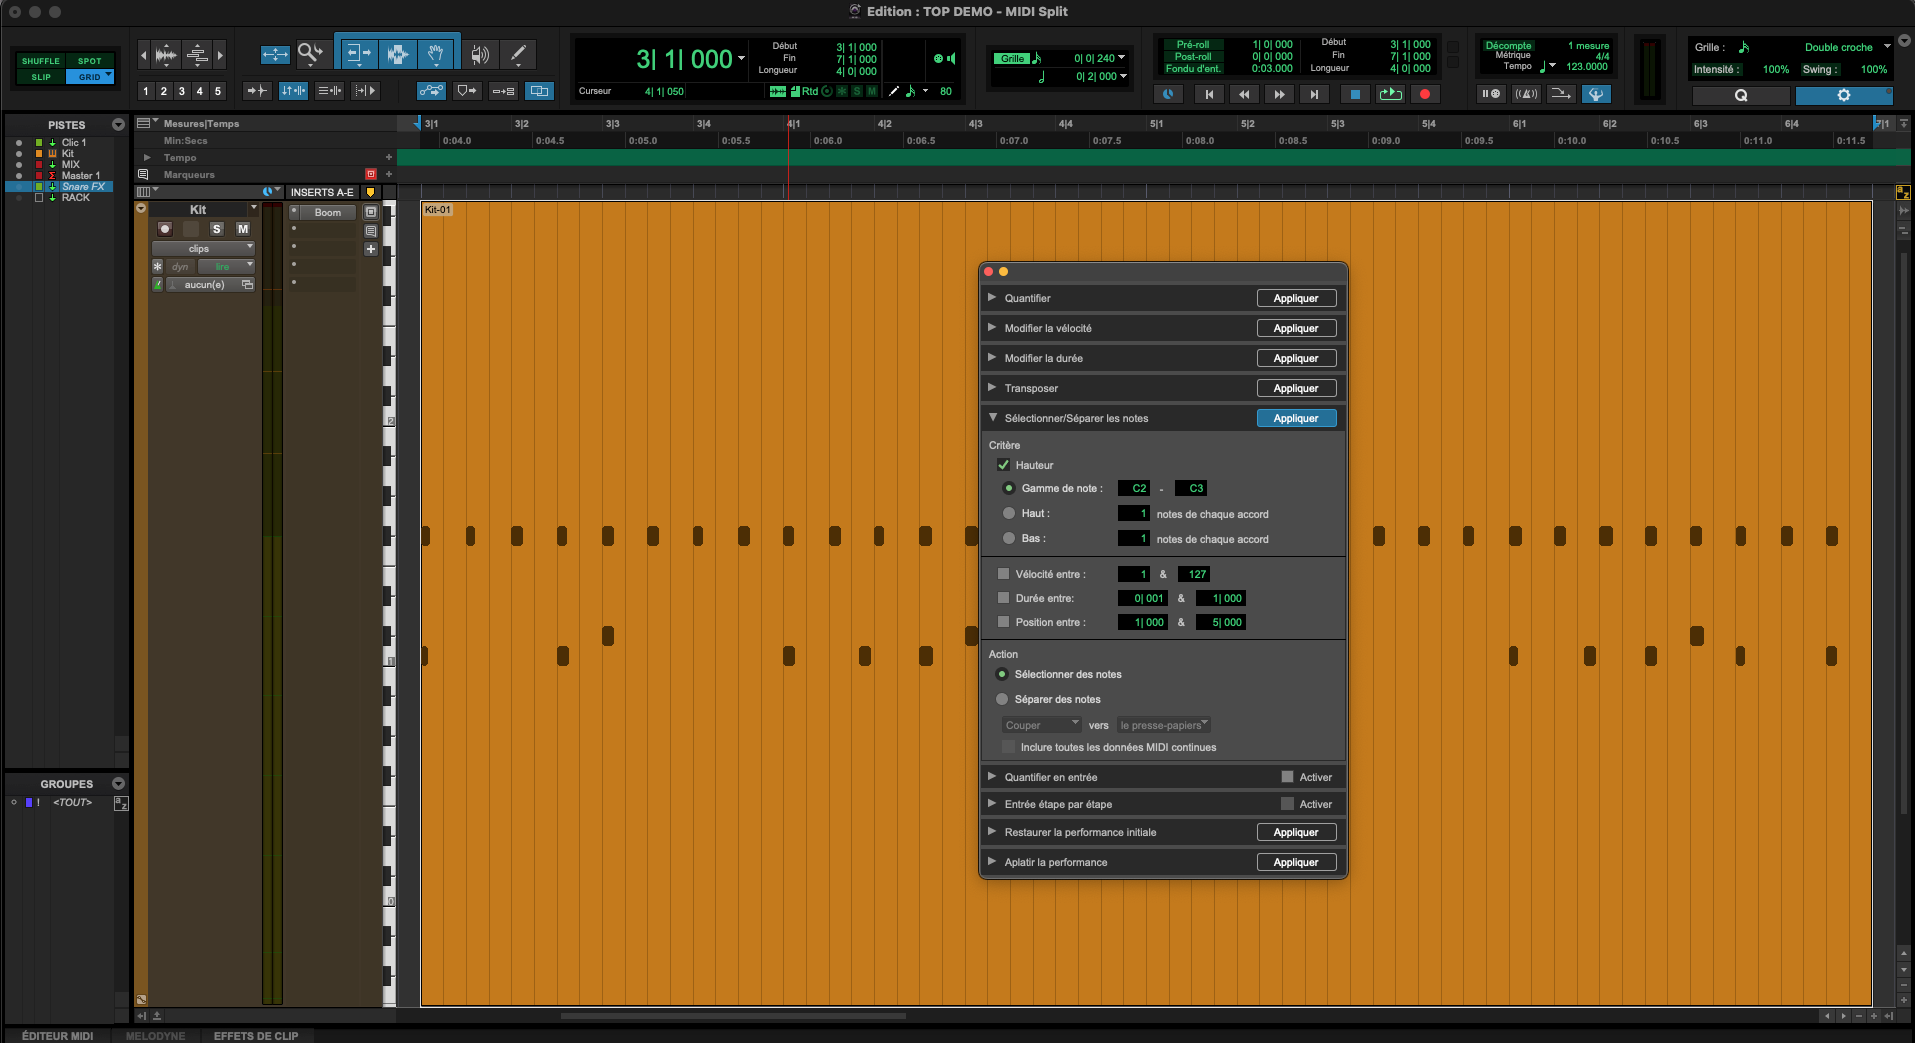Toggle the tempo conductor ruler button
Viewport: 1915px width, 1043px height.
pyautogui.click(x=1596, y=94)
